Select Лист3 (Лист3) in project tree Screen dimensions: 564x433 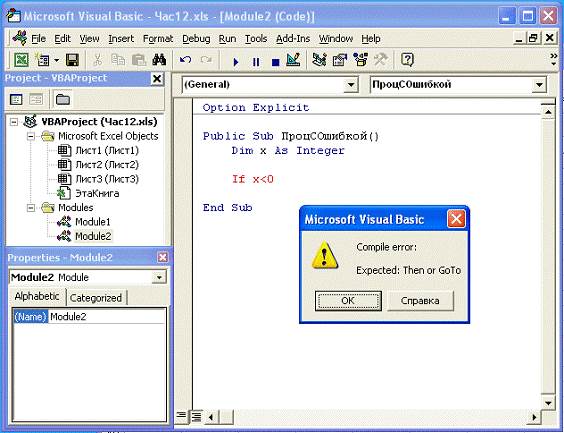coord(107,179)
